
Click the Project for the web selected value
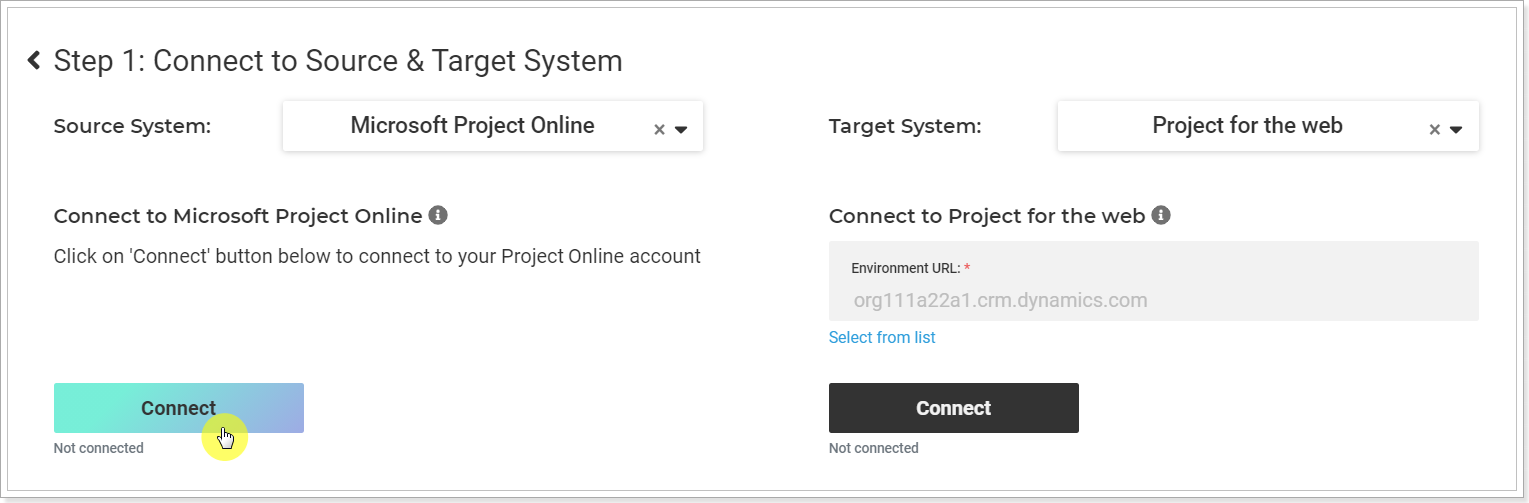click(1247, 126)
